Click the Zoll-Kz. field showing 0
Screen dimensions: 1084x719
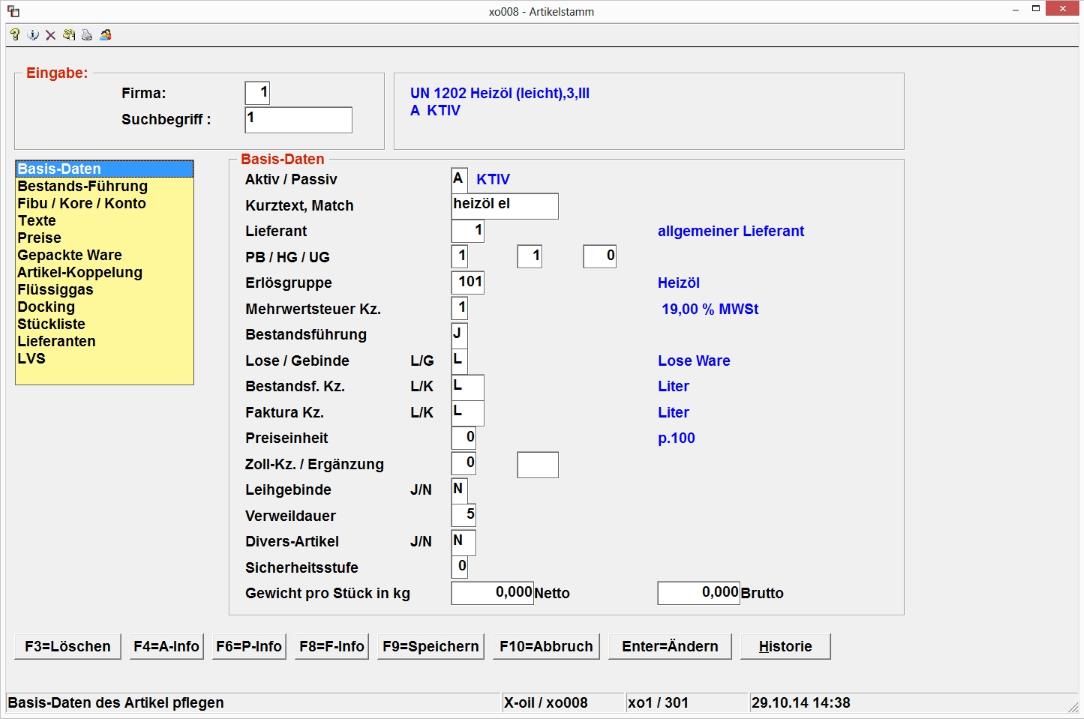click(463, 464)
